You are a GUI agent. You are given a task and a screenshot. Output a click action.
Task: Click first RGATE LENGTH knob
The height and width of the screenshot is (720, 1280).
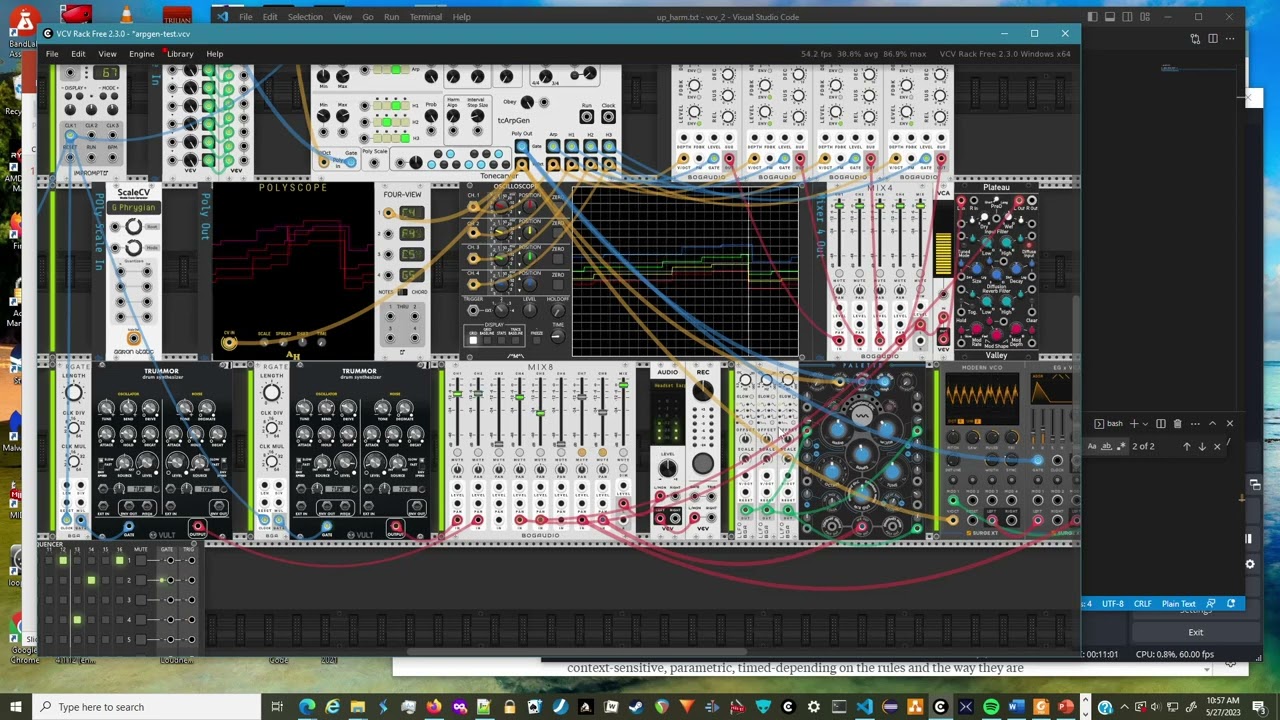pos(74,392)
